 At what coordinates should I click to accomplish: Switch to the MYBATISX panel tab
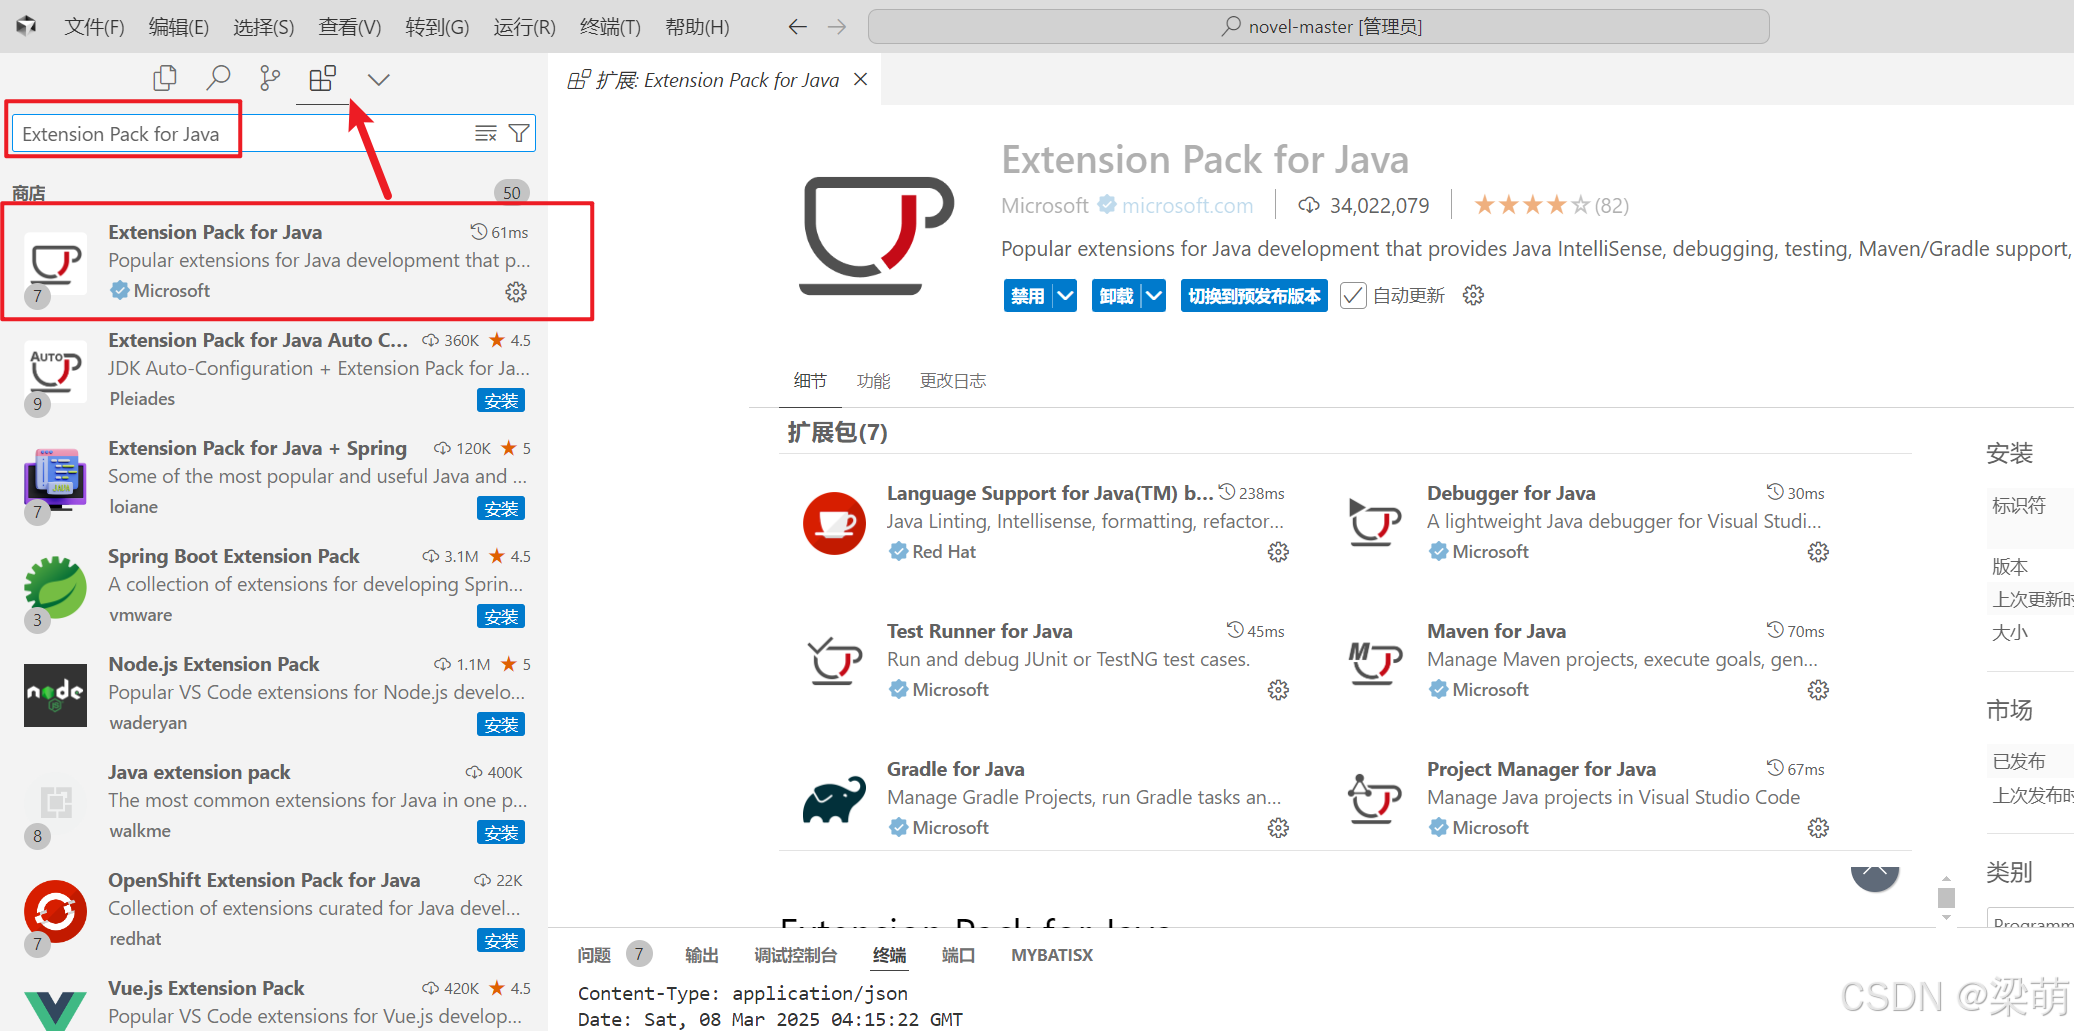click(x=1052, y=955)
